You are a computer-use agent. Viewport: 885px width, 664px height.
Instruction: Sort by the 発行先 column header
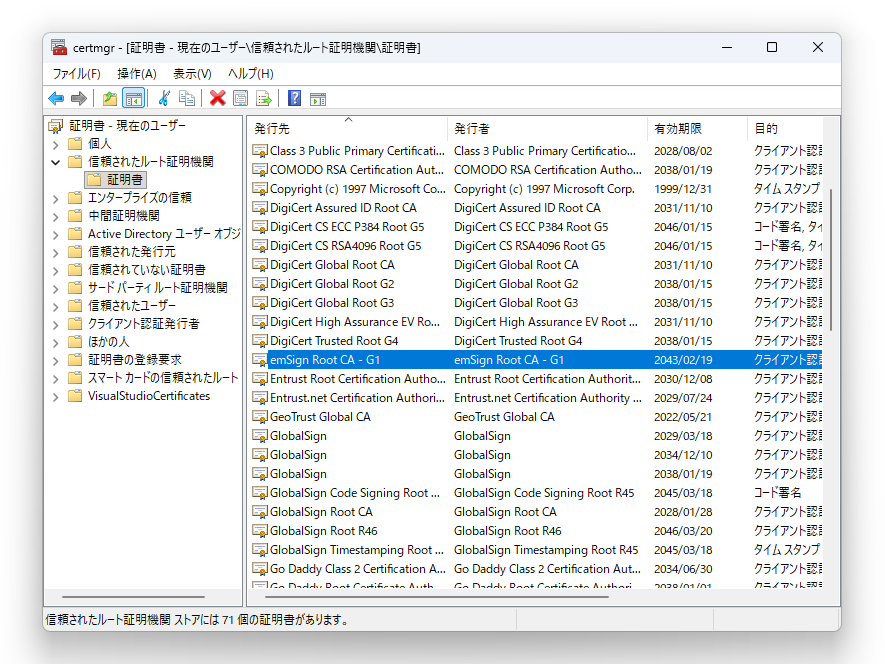(x=348, y=129)
